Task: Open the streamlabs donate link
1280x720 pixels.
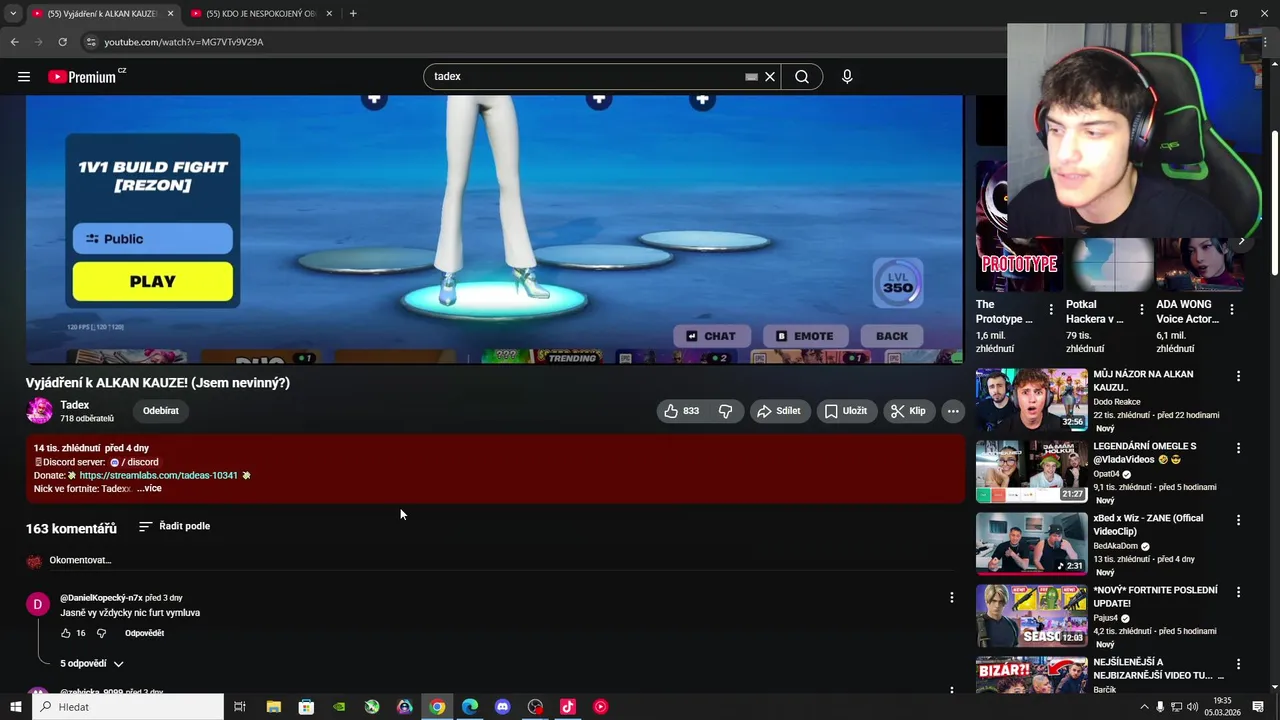Action: (x=158, y=475)
